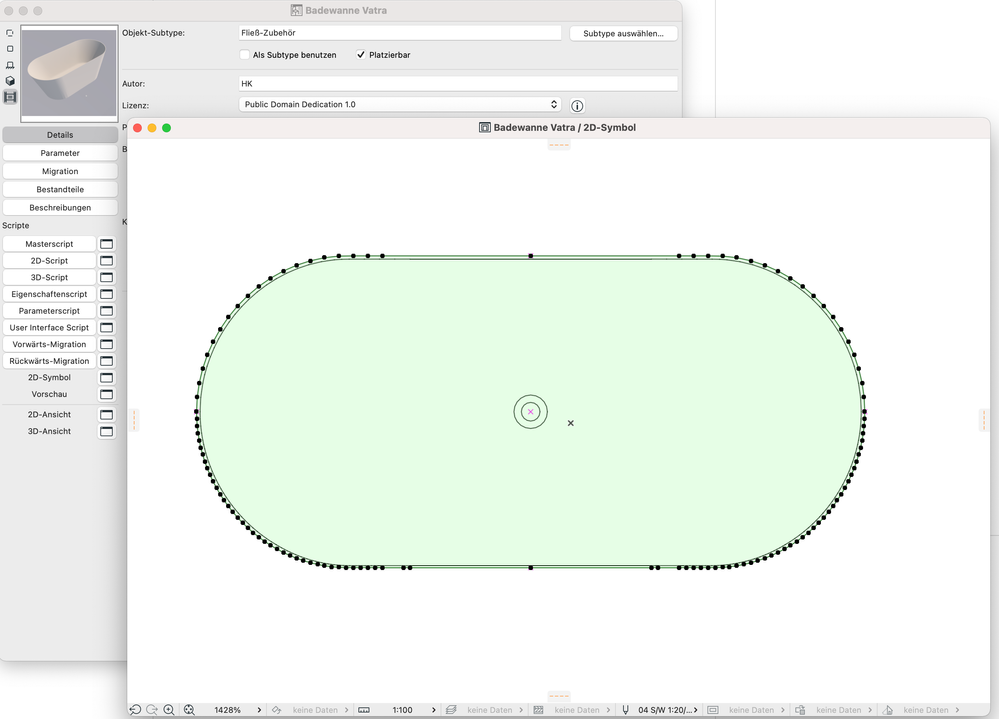Switch to the Parameter section
Image resolution: width=999 pixels, height=719 pixels.
coord(60,153)
